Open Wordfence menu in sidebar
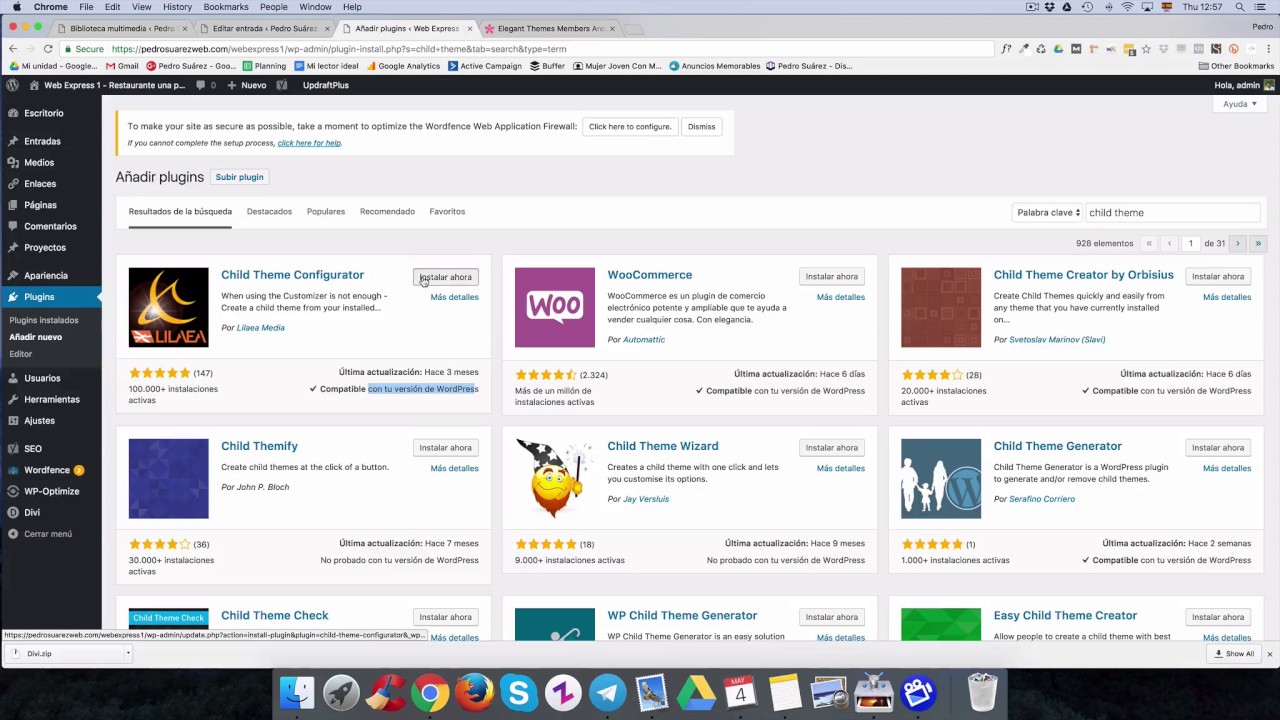 click(x=47, y=470)
